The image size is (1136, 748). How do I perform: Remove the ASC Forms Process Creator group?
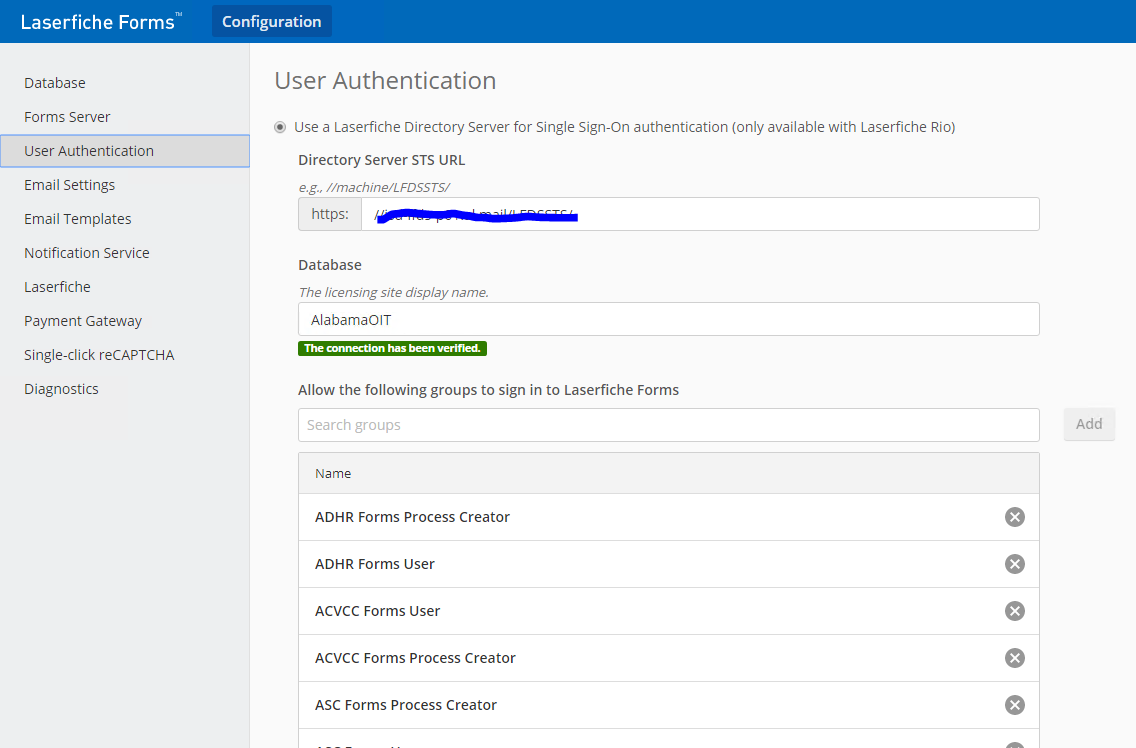pyautogui.click(x=1014, y=705)
